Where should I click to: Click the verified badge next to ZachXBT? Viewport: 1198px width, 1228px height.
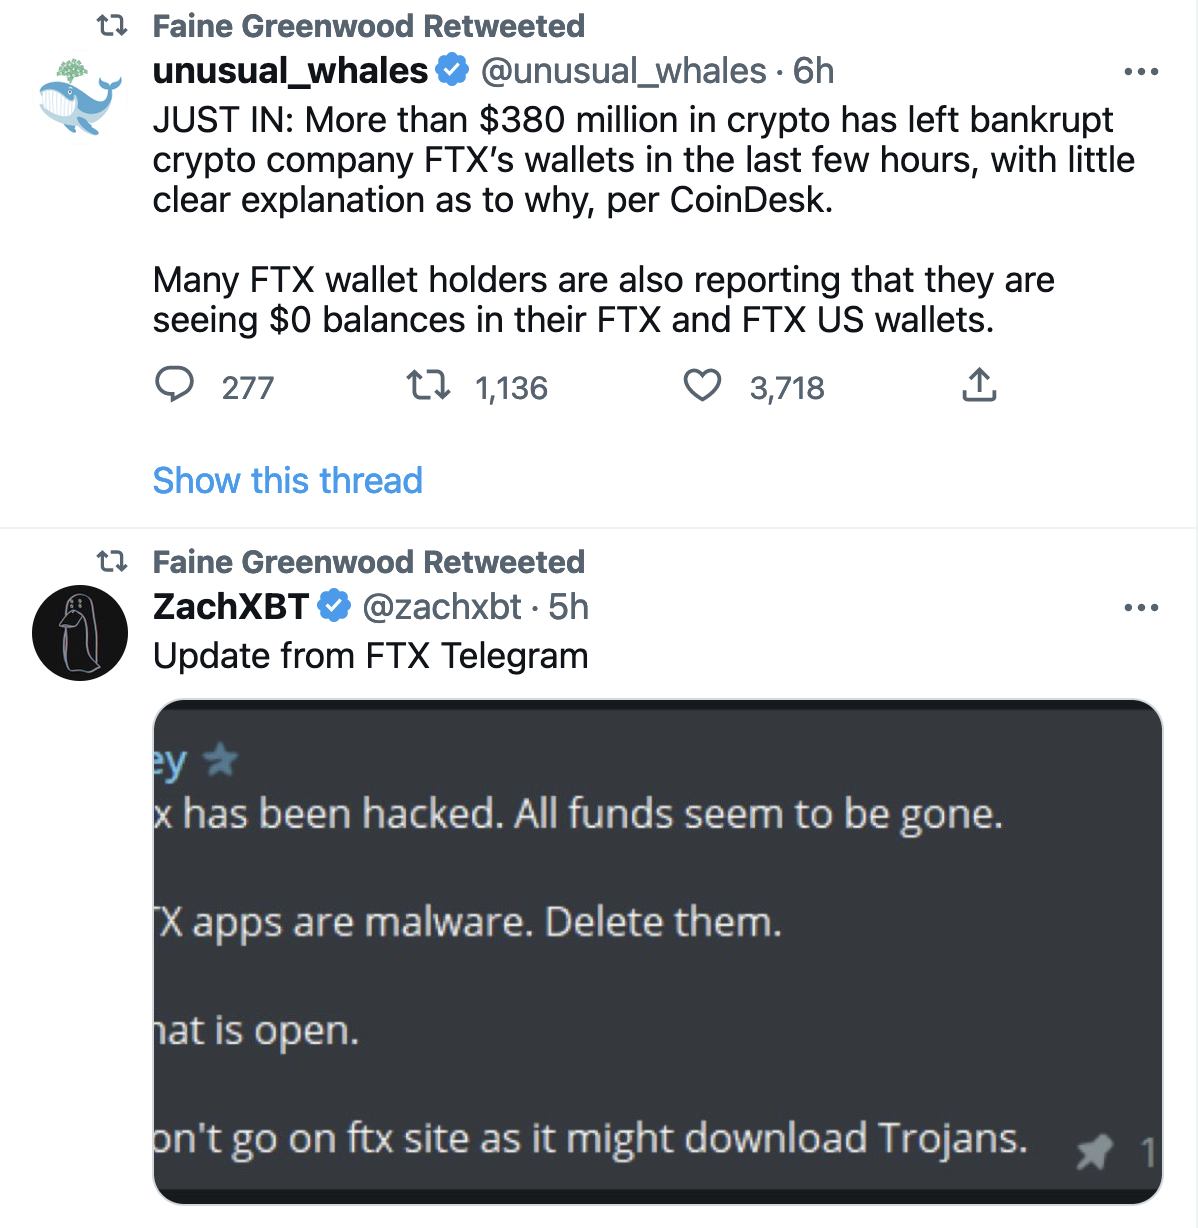(334, 606)
